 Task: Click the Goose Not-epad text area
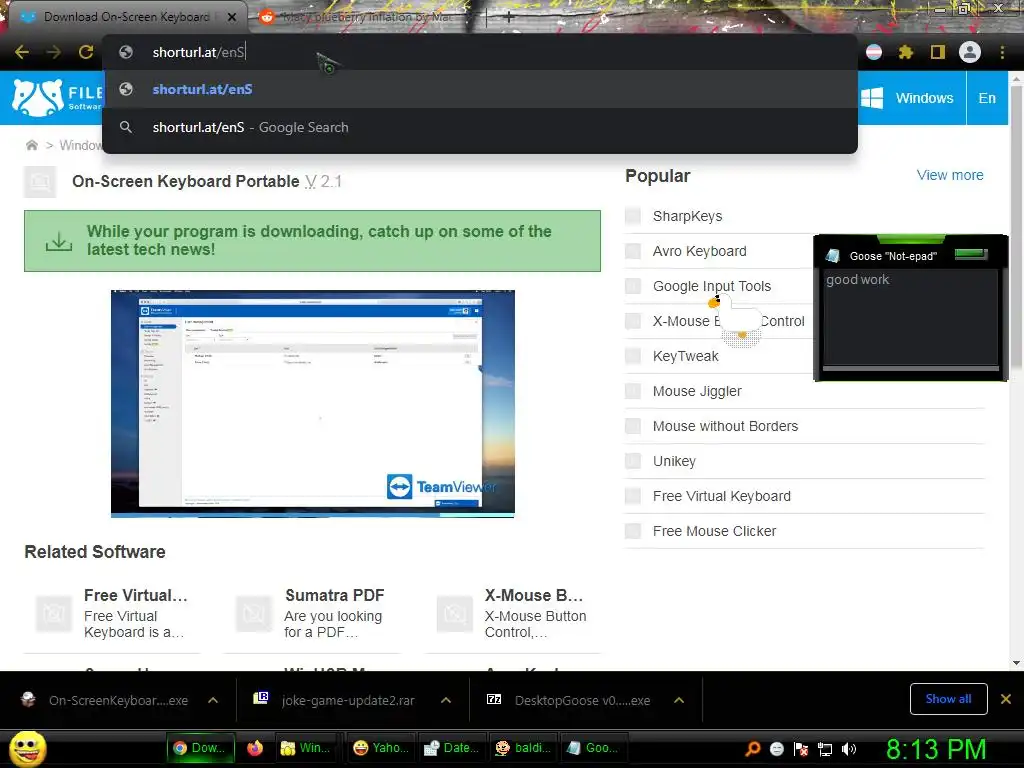(x=911, y=317)
